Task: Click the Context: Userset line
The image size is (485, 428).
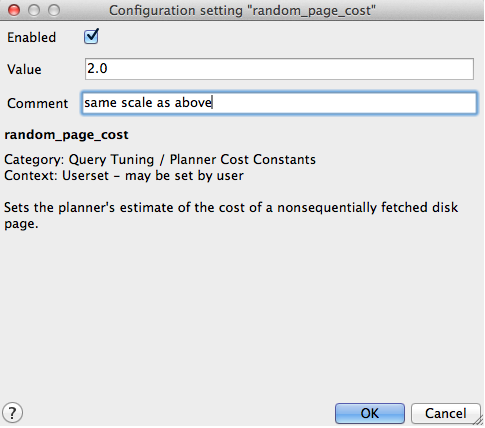Action: click(x=124, y=176)
